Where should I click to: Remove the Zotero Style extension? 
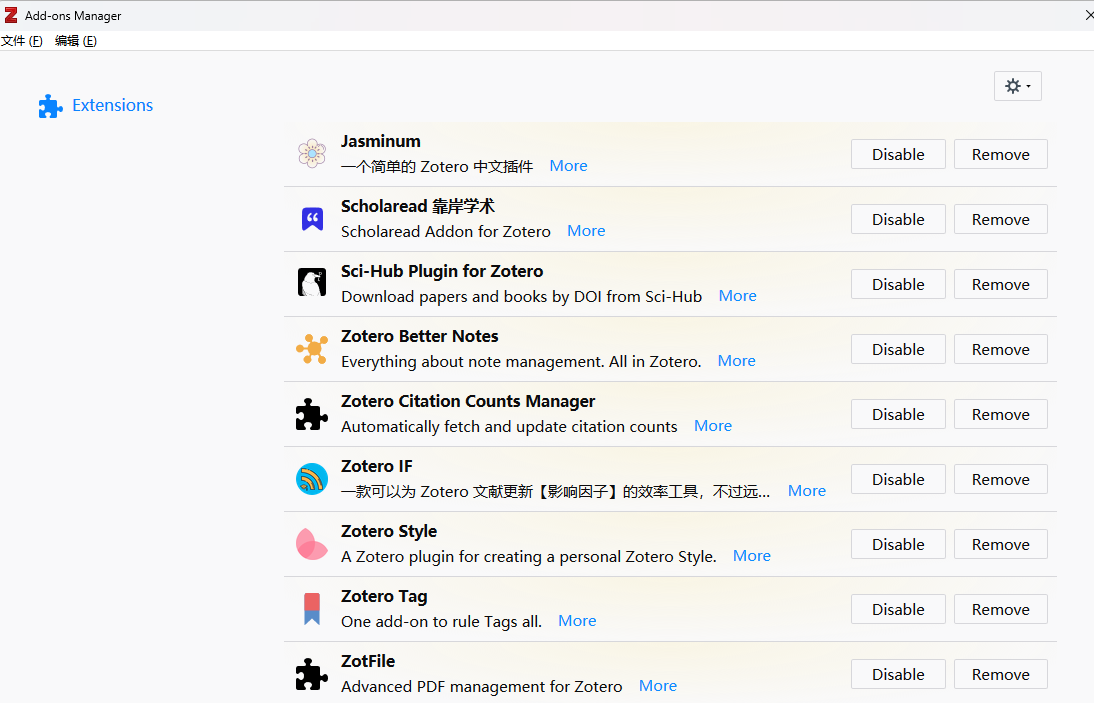(1001, 544)
